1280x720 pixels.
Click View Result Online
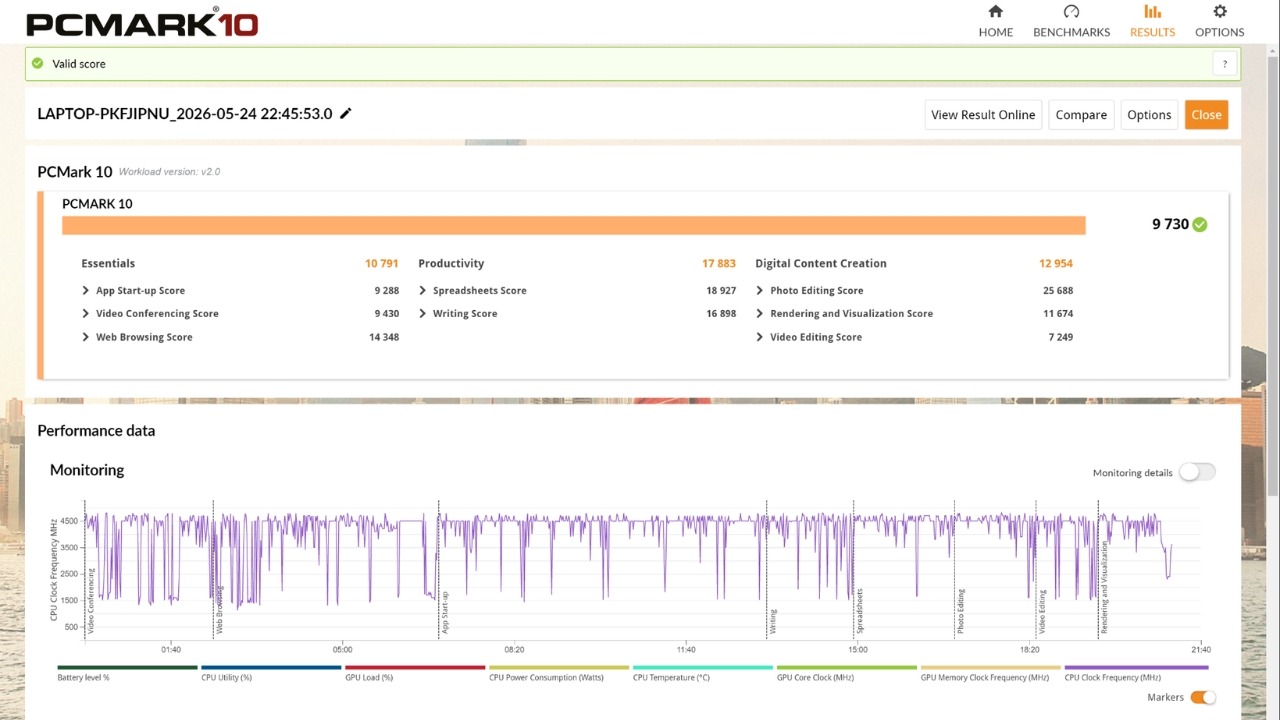(x=983, y=115)
